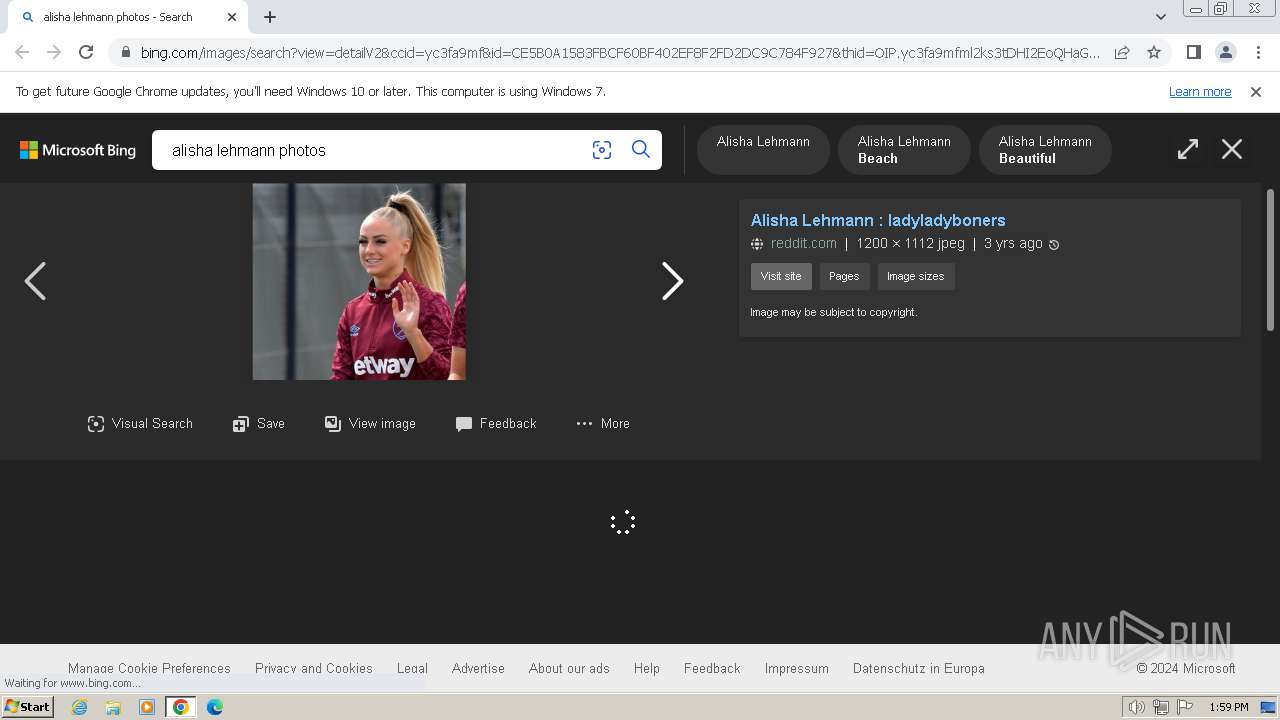The height and width of the screenshot is (720, 1280).
Task: Select the Alisha Lehmann suggestion chip
Action: click(x=763, y=150)
